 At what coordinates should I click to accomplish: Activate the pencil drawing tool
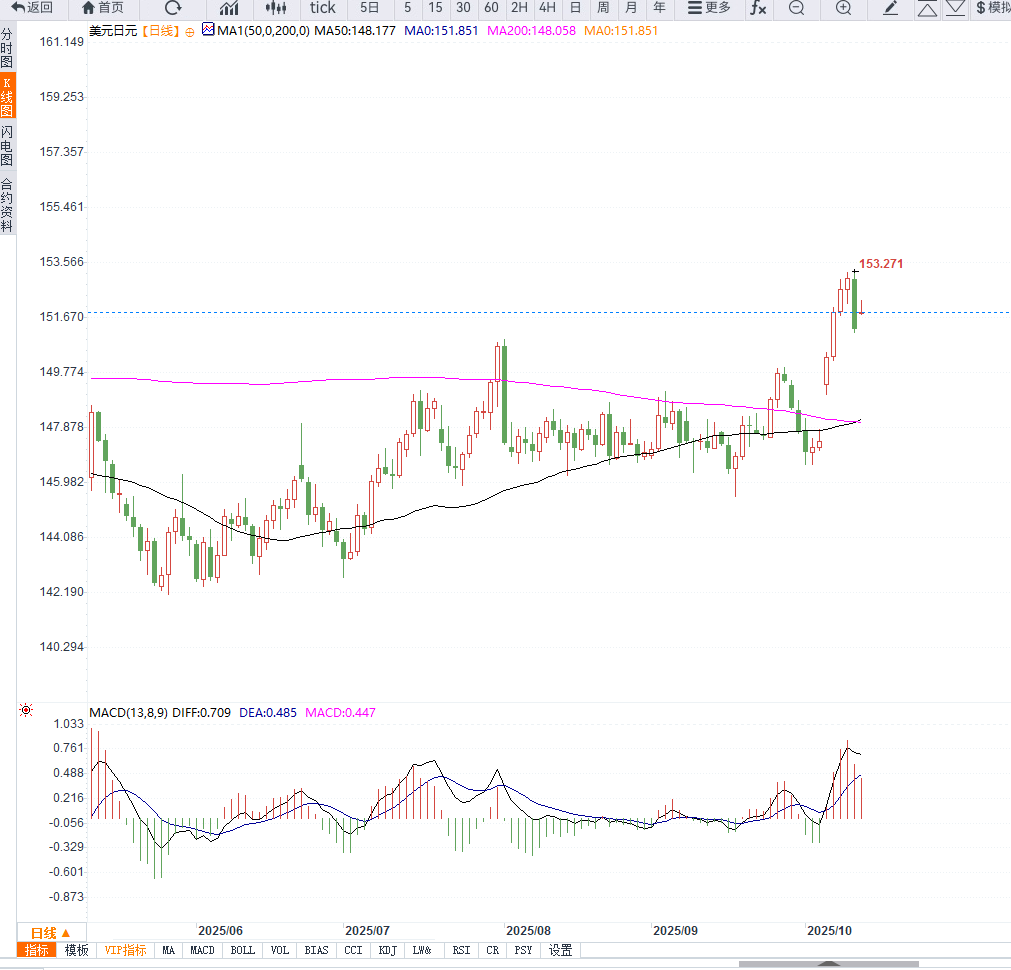coord(890,8)
